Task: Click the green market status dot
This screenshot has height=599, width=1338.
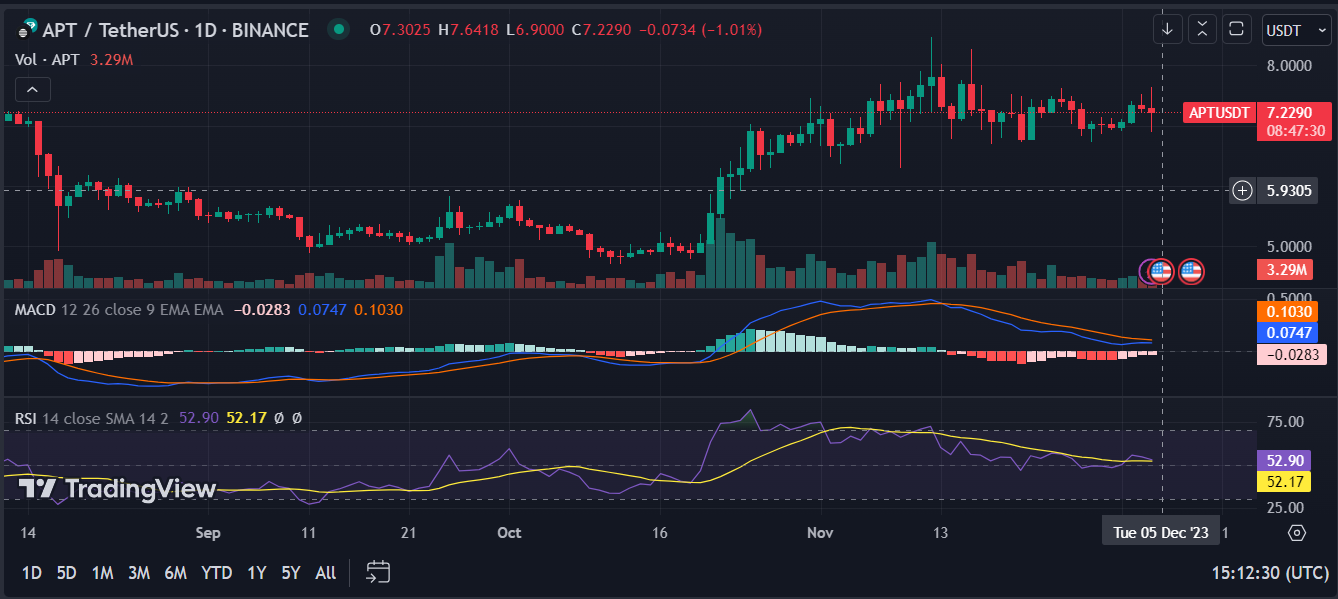Action: pos(339,30)
